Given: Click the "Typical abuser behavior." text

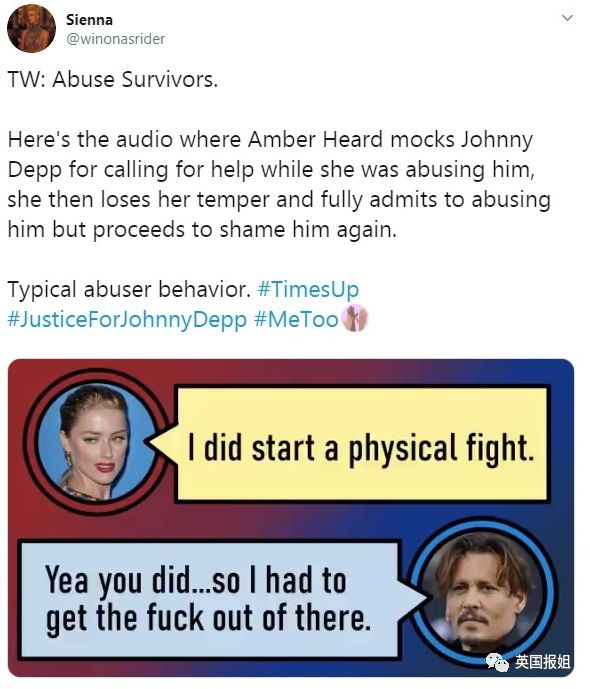Looking at the screenshot, I should [x=129, y=289].
